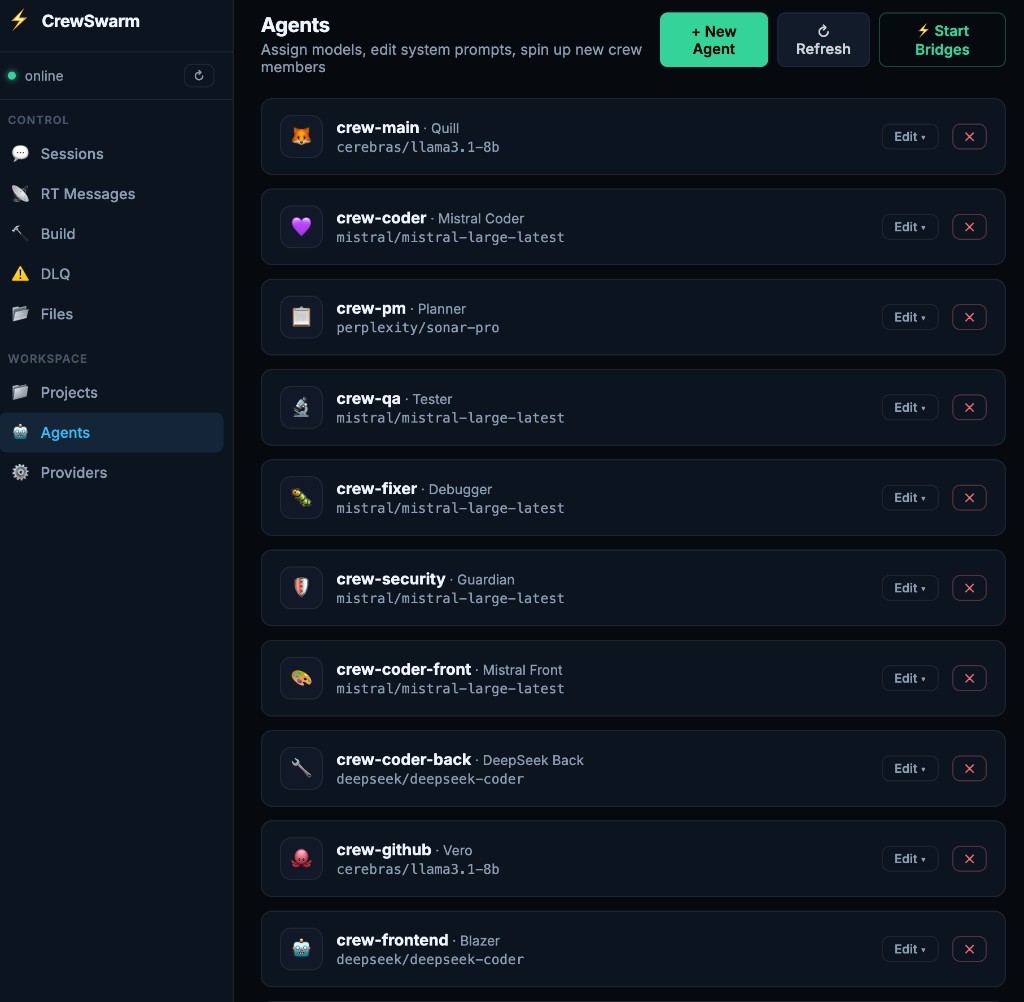Viewport: 1024px width, 1002px height.
Task: Open the Edit dropdown for crew-coder
Action: coord(909,227)
